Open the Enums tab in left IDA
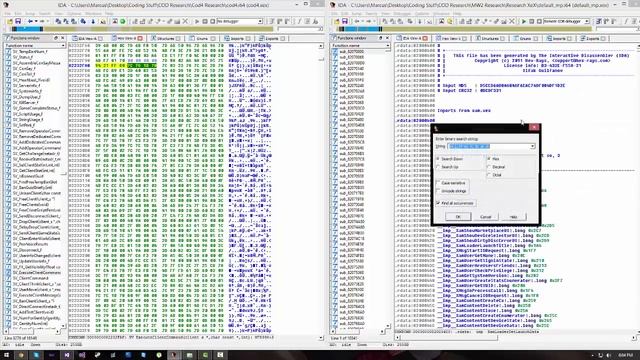 [202, 38]
